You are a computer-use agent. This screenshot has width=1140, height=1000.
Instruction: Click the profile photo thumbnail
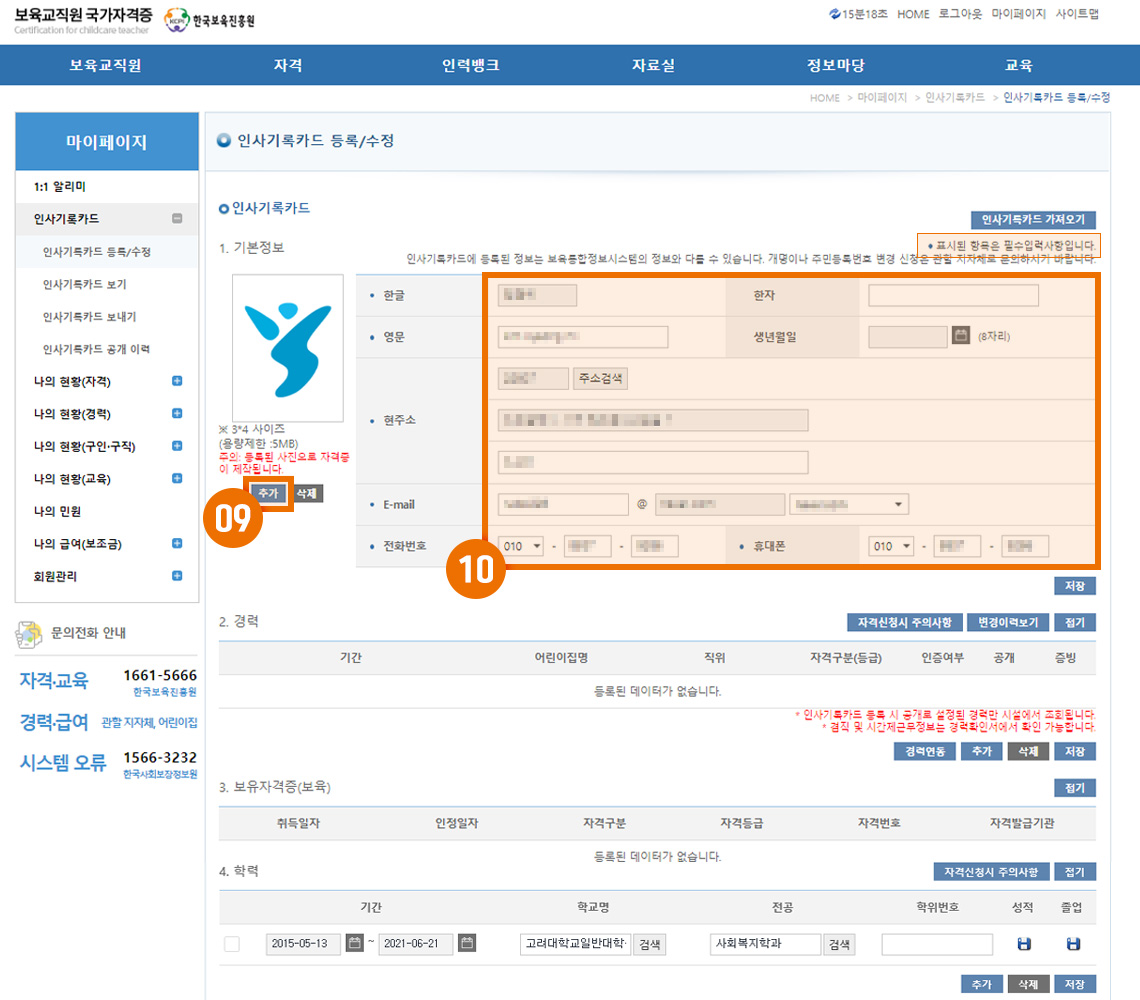pyautogui.click(x=288, y=348)
